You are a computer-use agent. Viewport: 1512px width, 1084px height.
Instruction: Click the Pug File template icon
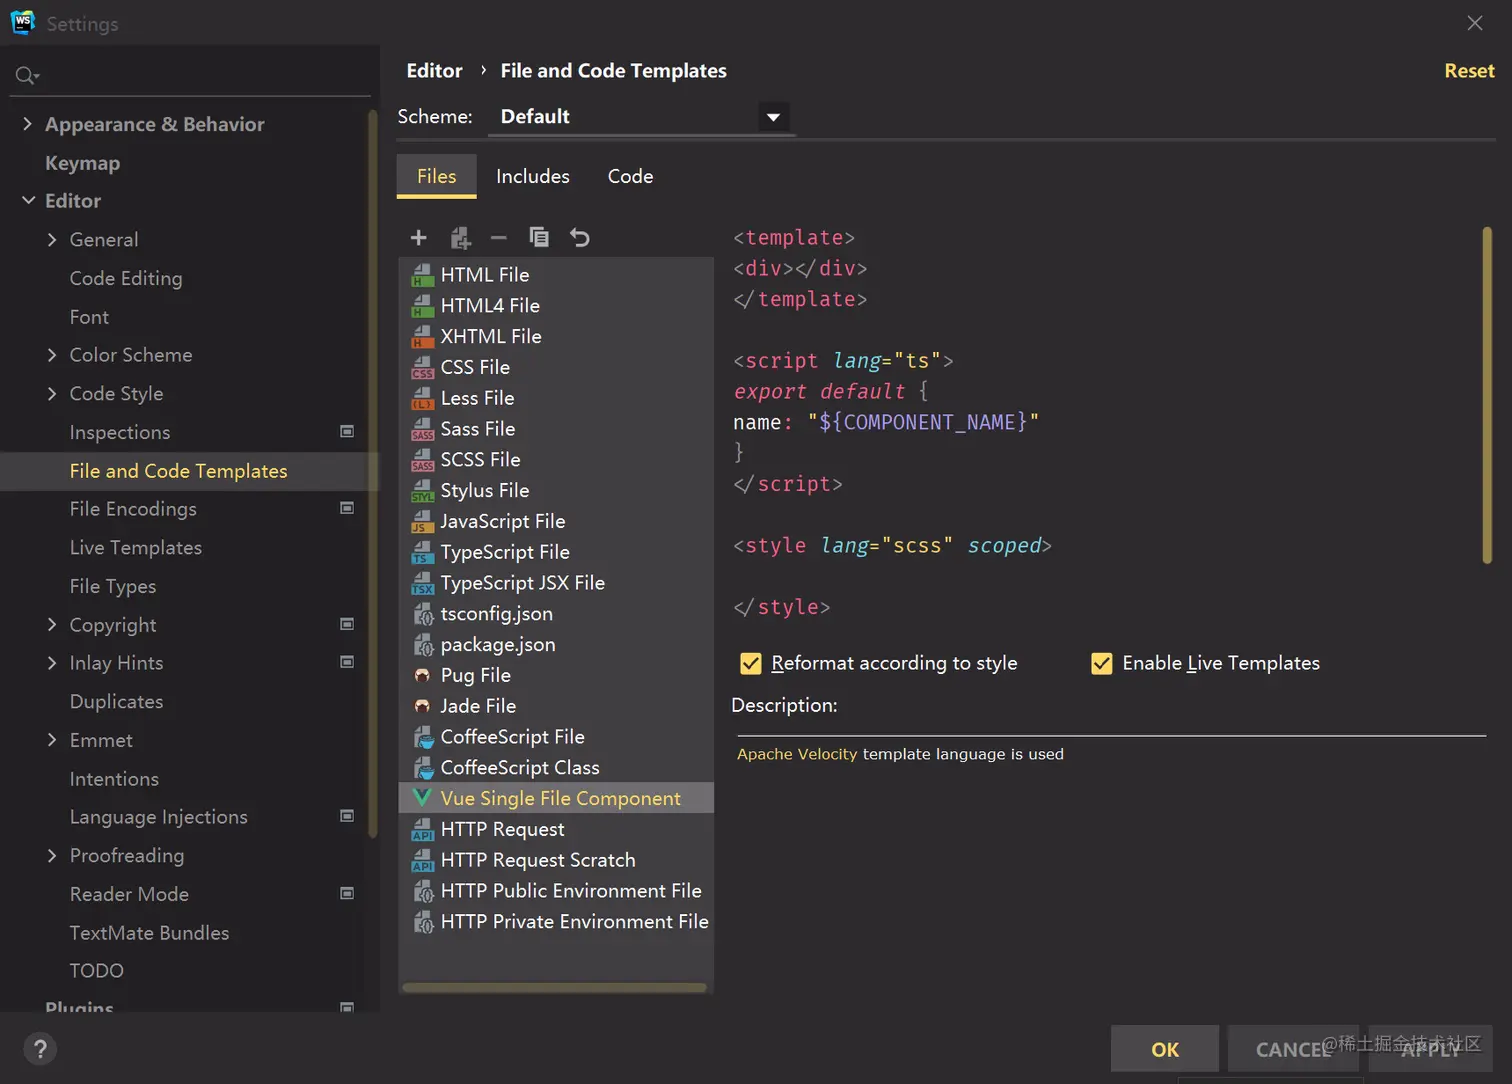423,675
